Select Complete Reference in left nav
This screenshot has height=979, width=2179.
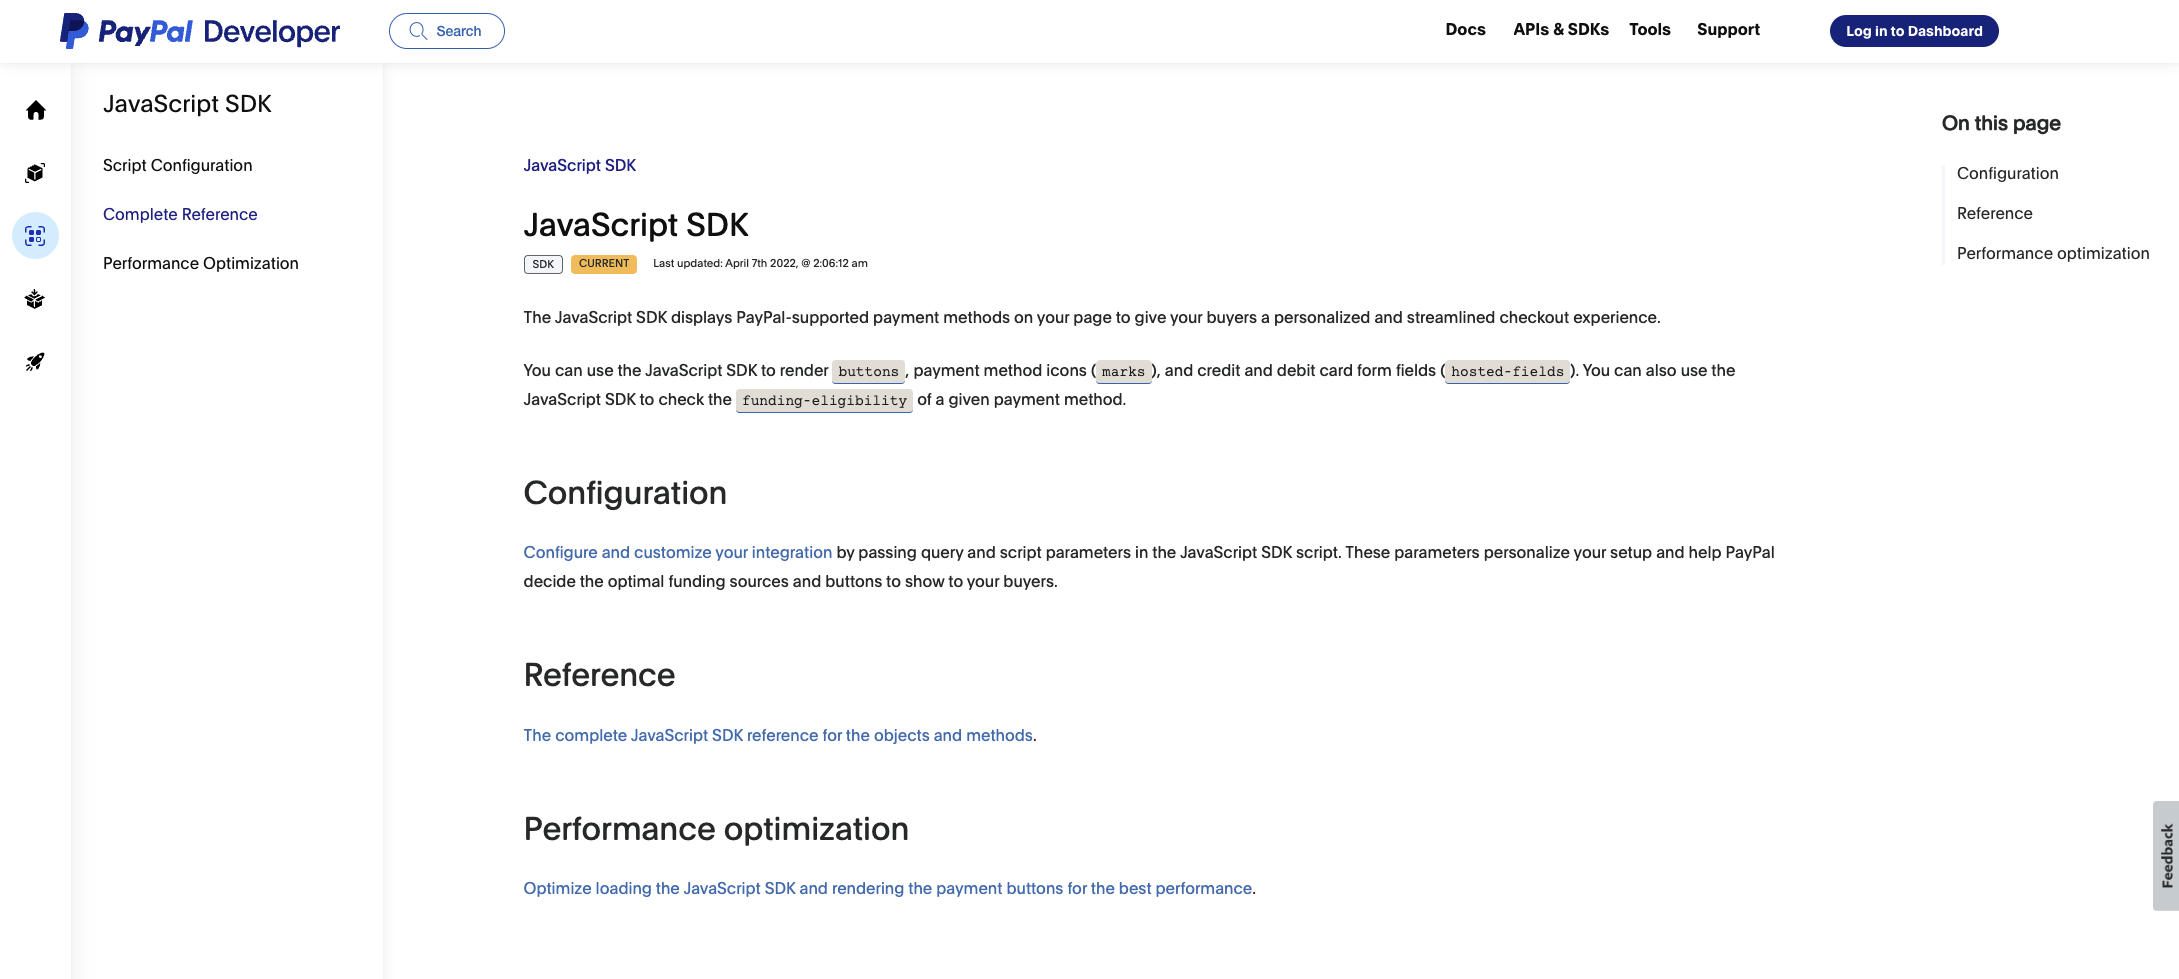click(180, 214)
